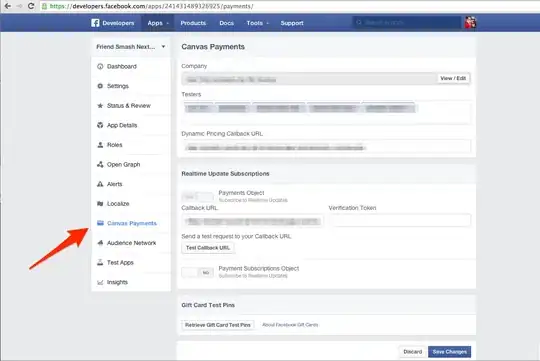The width and height of the screenshot is (540, 361).
Task: Expand the Friend Smash app selector dropdown
Action: coord(131,47)
